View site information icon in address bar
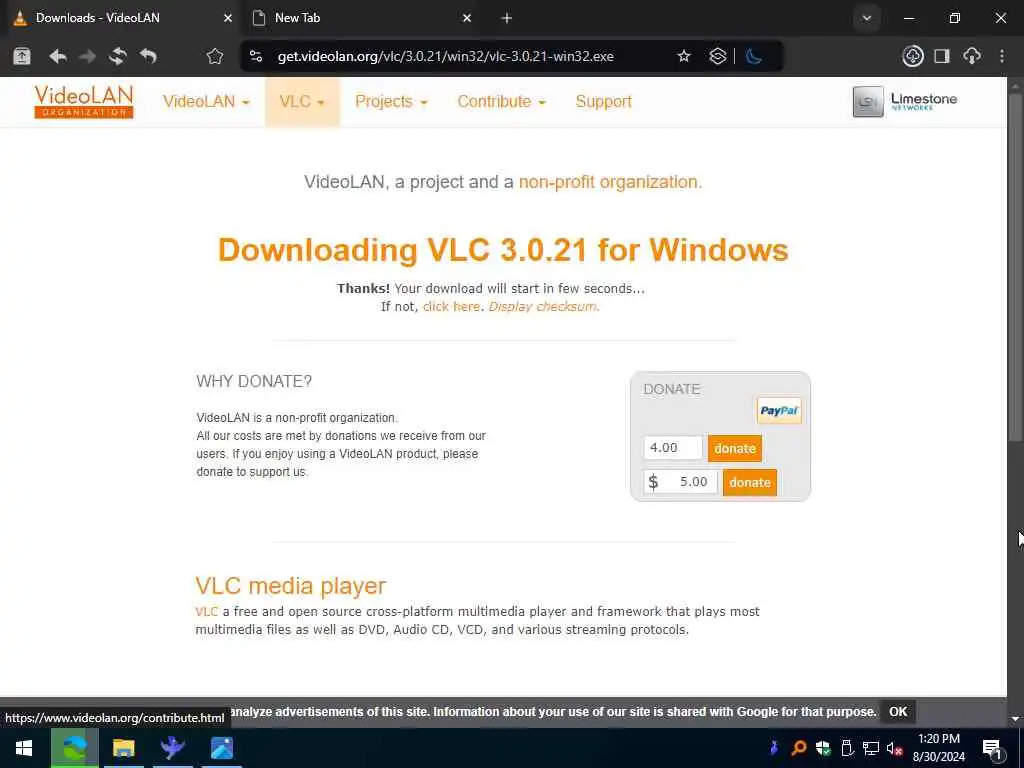Image resolution: width=1024 pixels, height=768 pixels. click(256, 56)
